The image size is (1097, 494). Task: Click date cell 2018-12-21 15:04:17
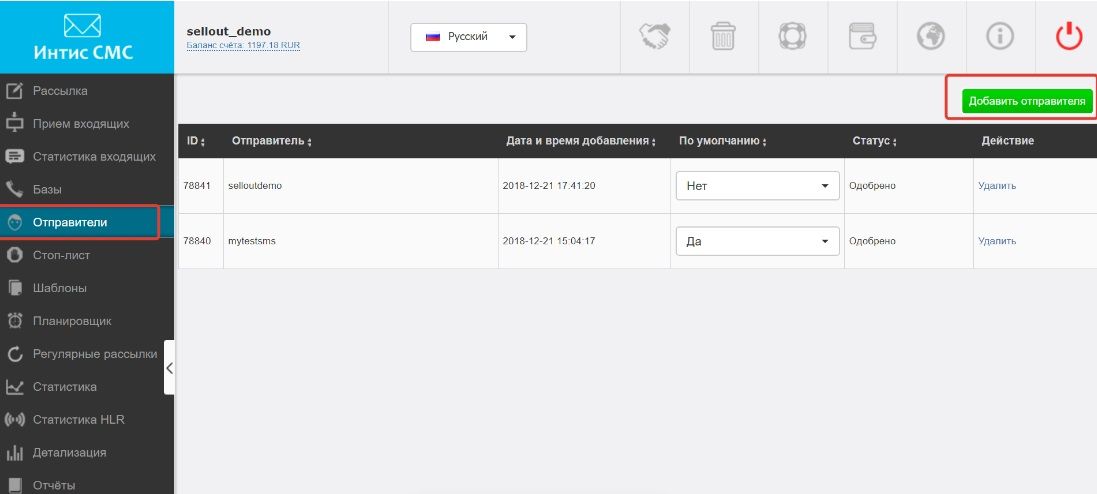(x=548, y=241)
